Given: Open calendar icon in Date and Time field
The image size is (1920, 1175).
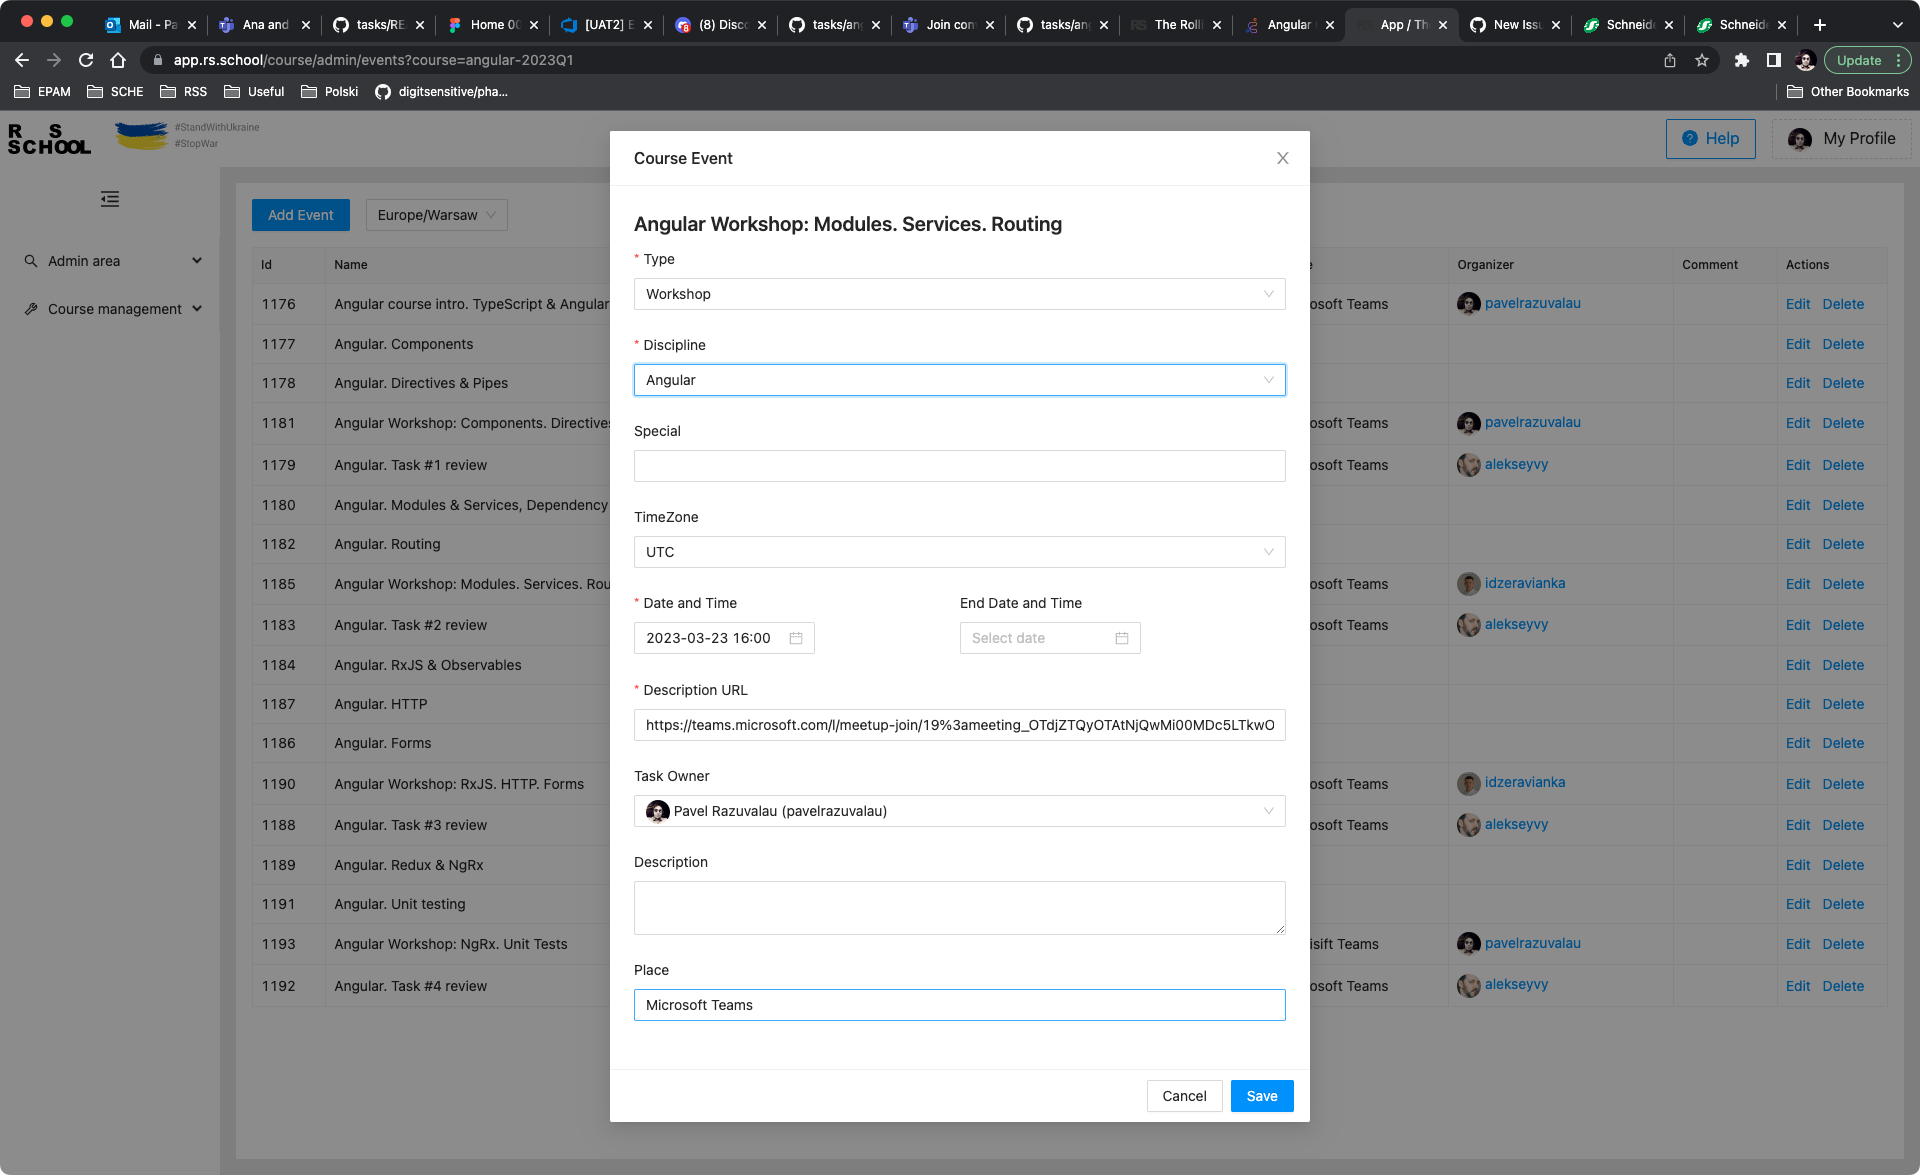Looking at the screenshot, I should click(796, 638).
